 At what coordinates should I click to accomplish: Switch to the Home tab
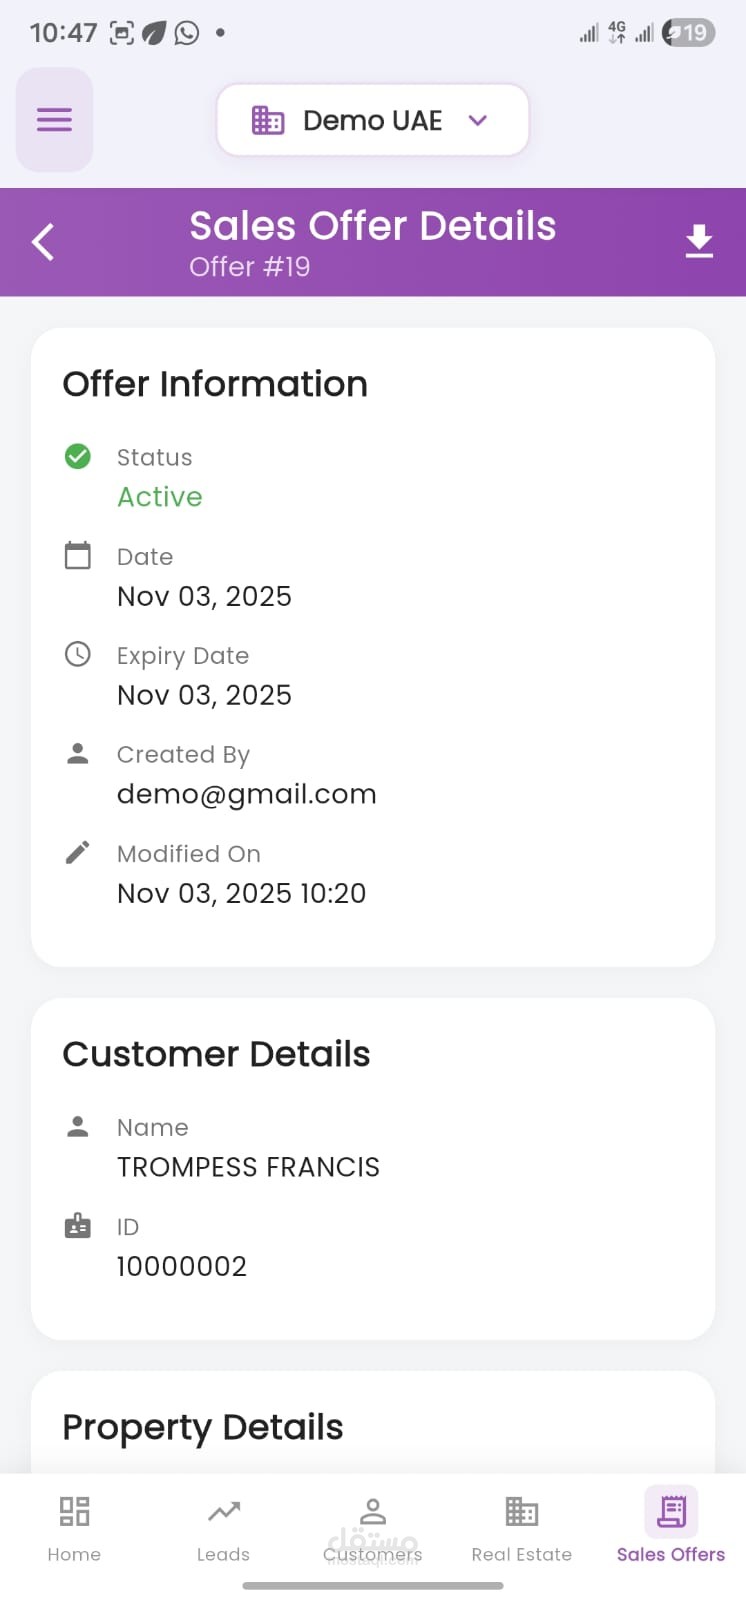74,1527
